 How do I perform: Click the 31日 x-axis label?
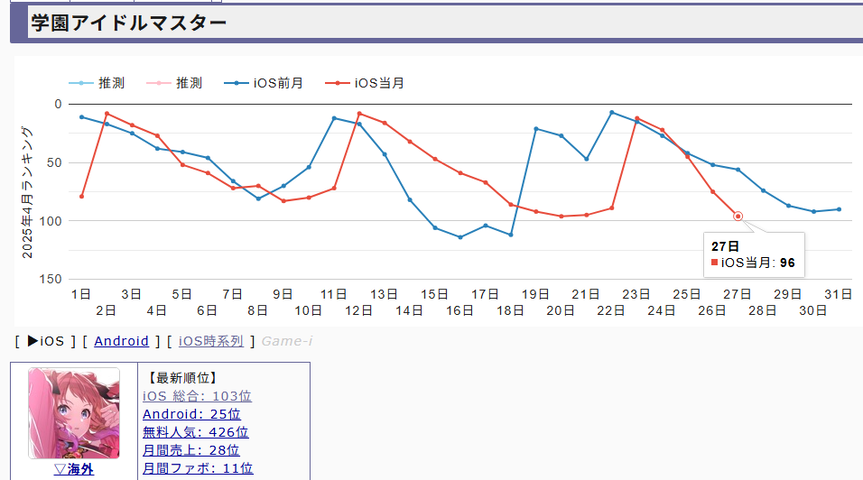(838, 294)
